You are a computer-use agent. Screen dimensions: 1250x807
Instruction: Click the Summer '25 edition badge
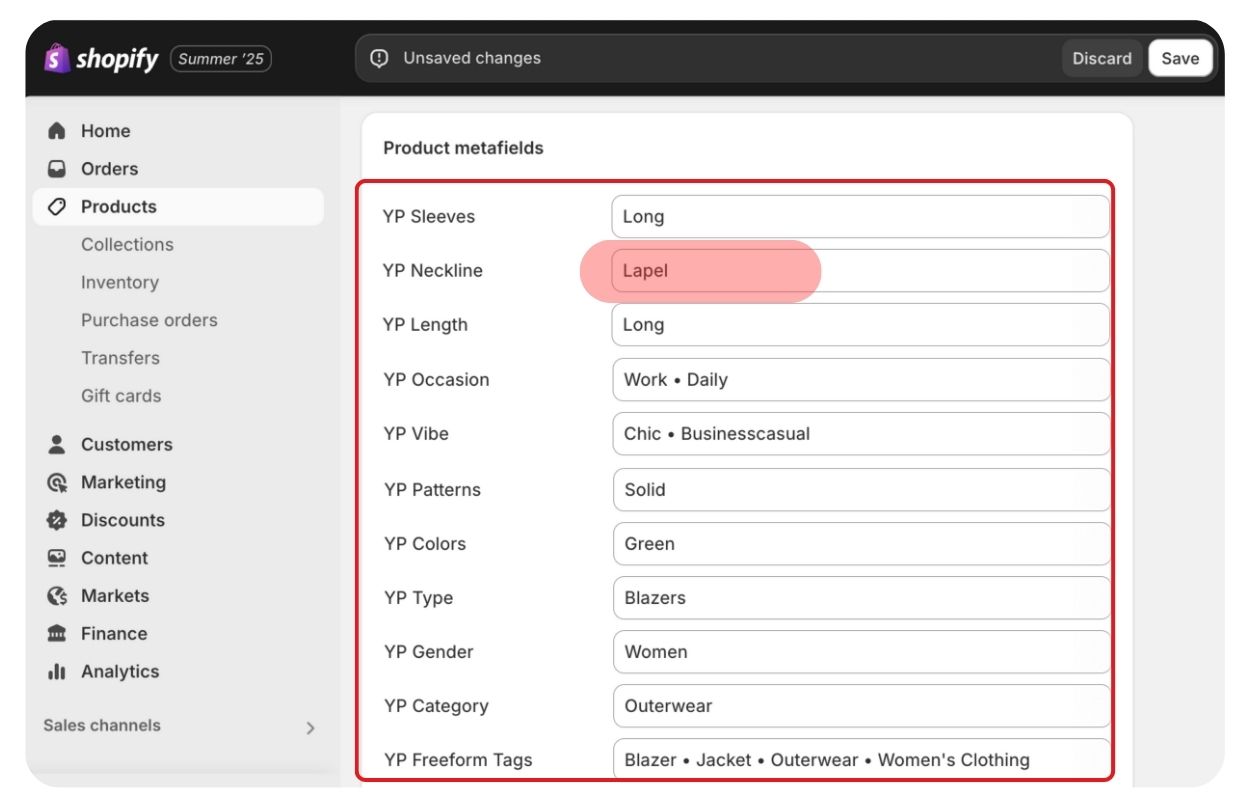[221, 59]
